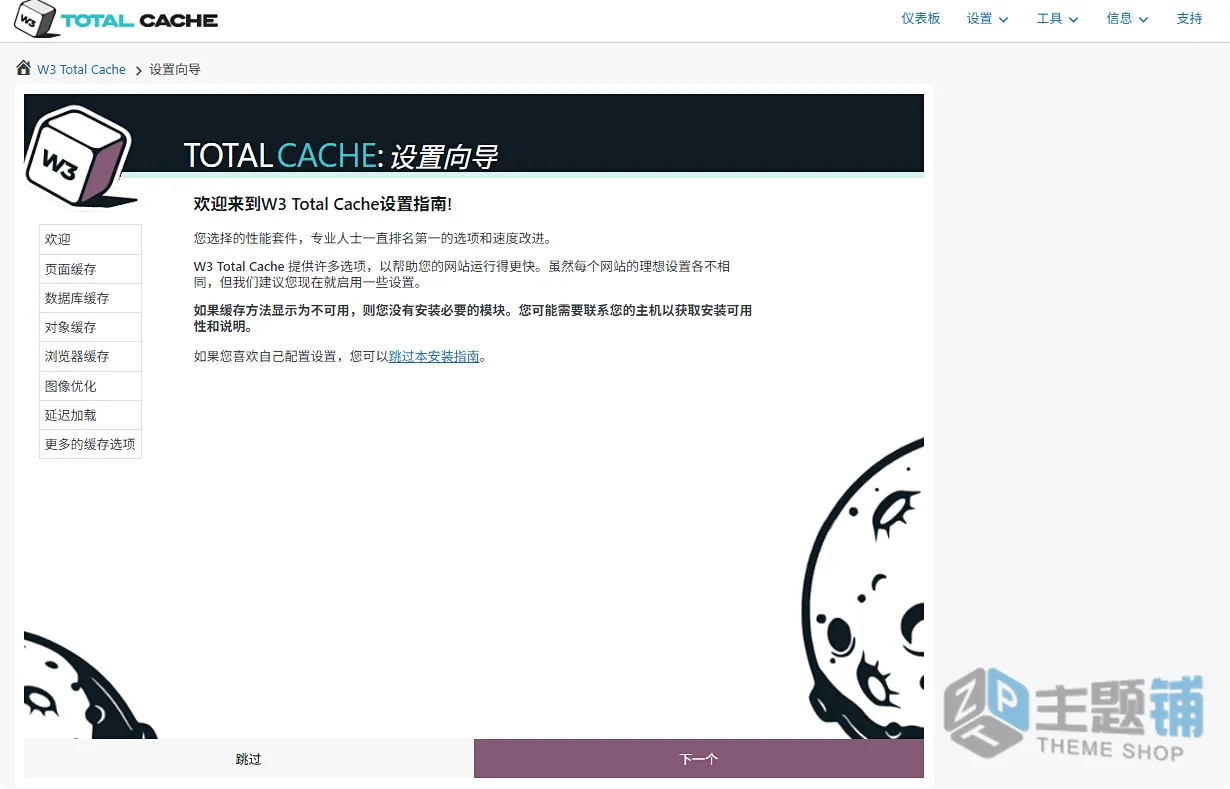Image resolution: width=1230 pixels, height=789 pixels.
Task: Select the 页面缓存 wizard step
Action: (x=90, y=269)
